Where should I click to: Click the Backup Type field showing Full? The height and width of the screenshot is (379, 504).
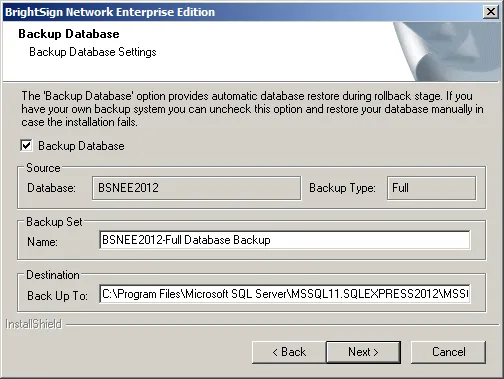point(431,188)
